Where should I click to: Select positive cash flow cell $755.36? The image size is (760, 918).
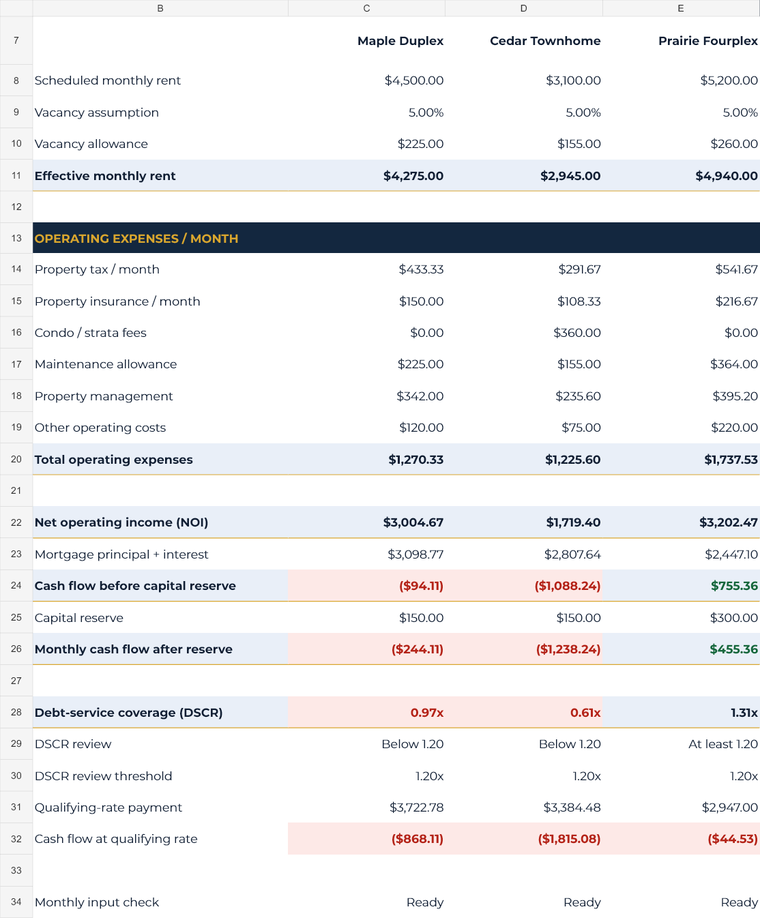(x=681, y=586)
